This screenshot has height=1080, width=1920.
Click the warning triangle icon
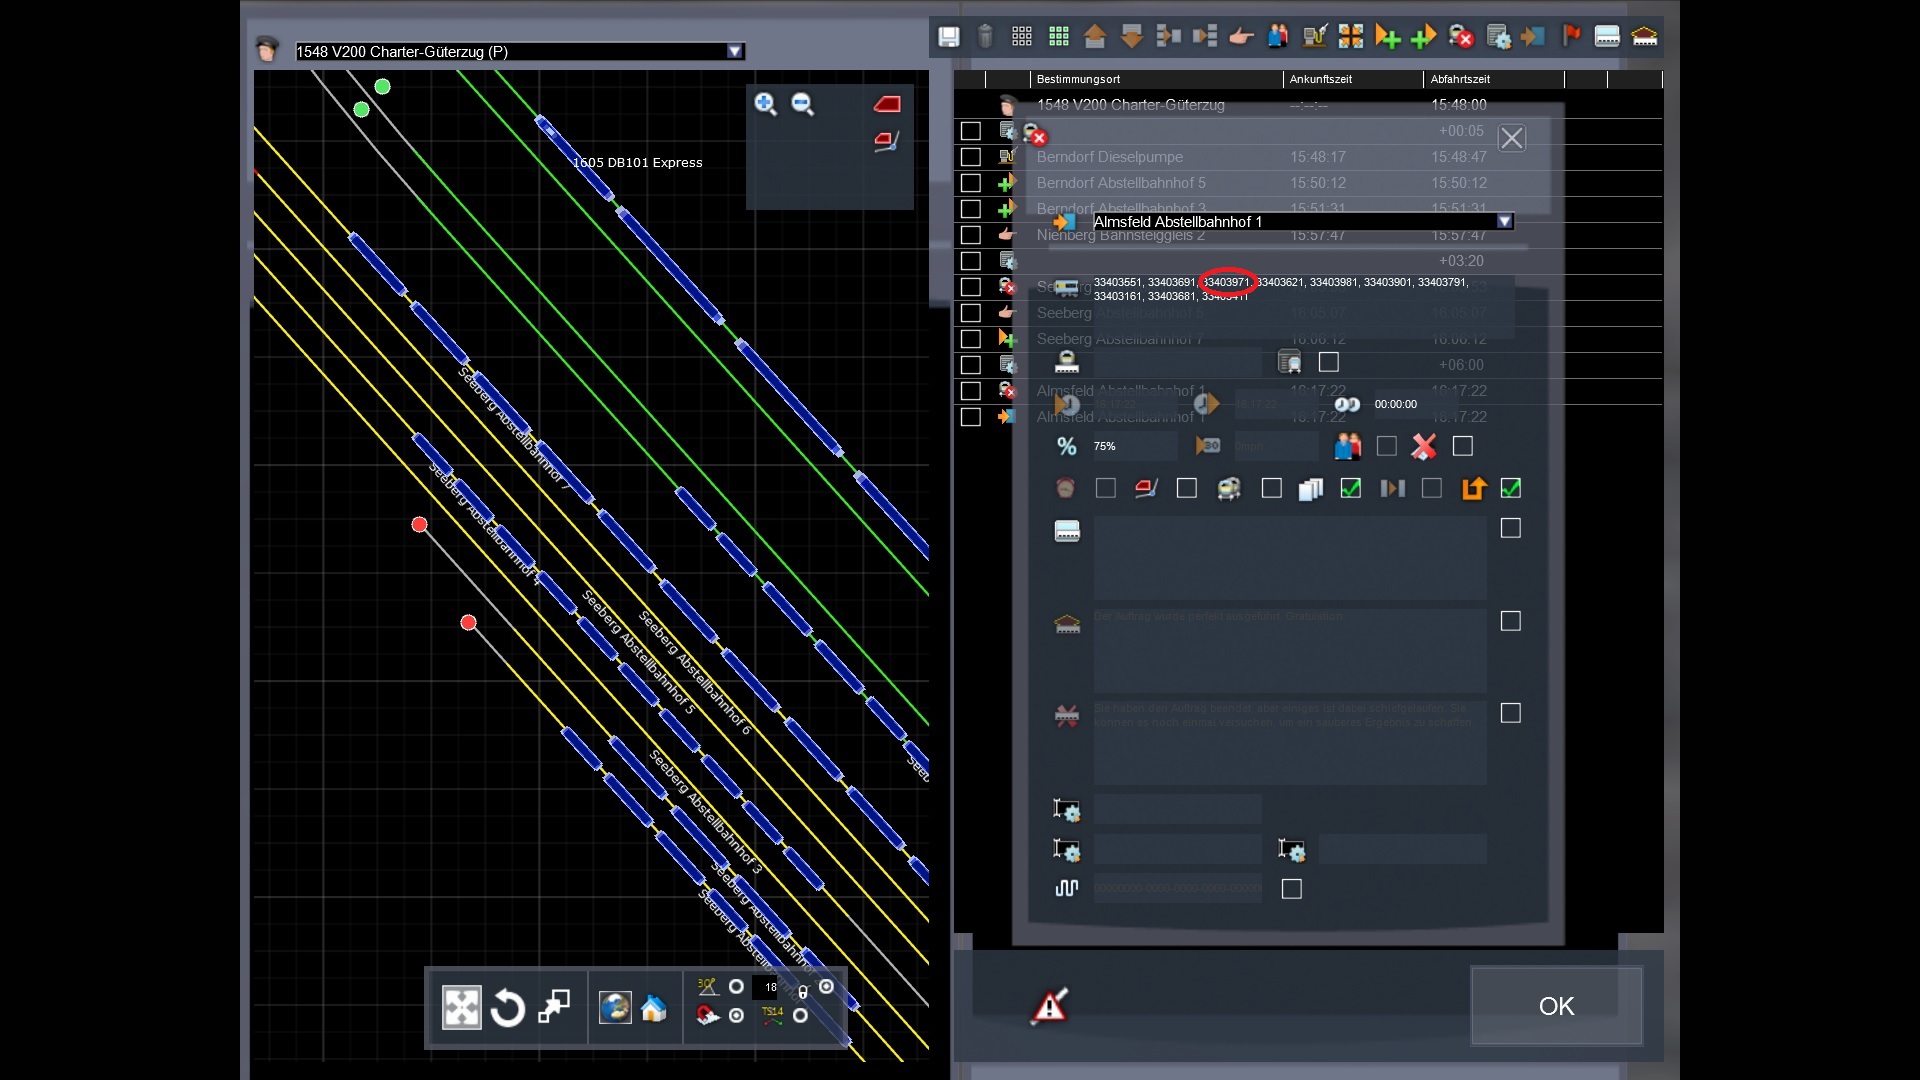pyautogui.click(x=1049, y=1006)
